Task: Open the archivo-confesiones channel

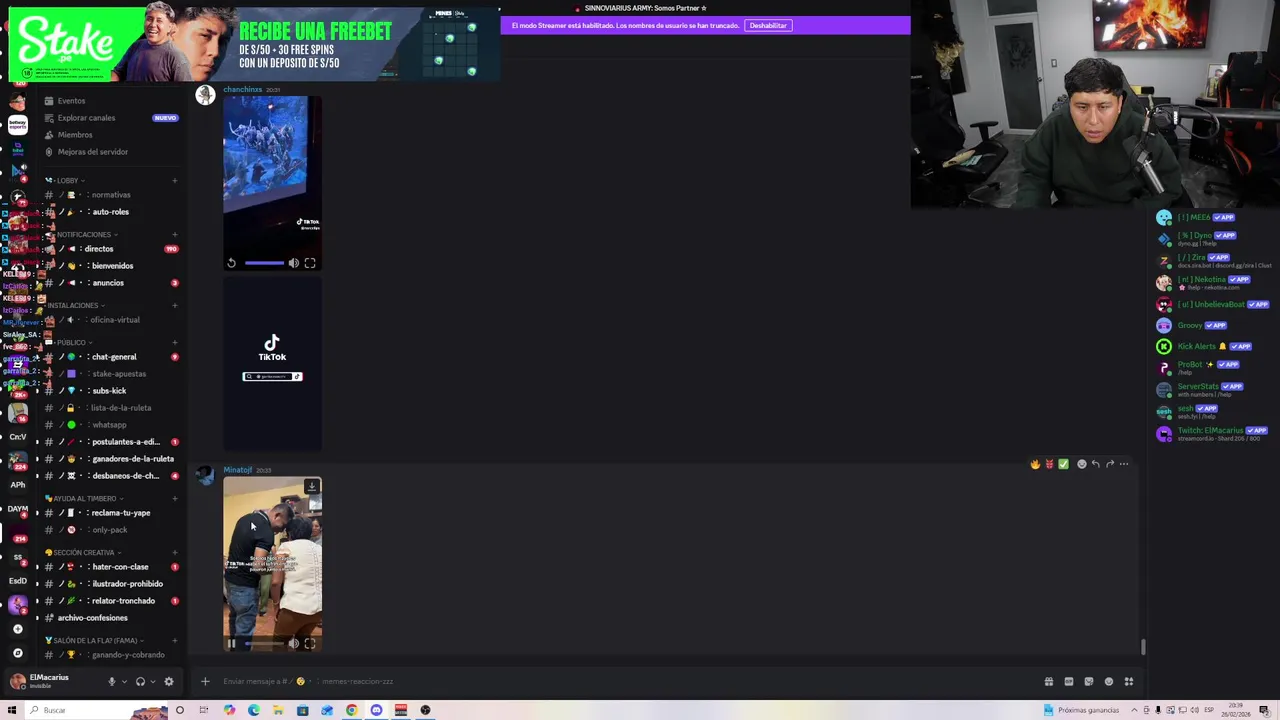Action: (x=92, y=618)
